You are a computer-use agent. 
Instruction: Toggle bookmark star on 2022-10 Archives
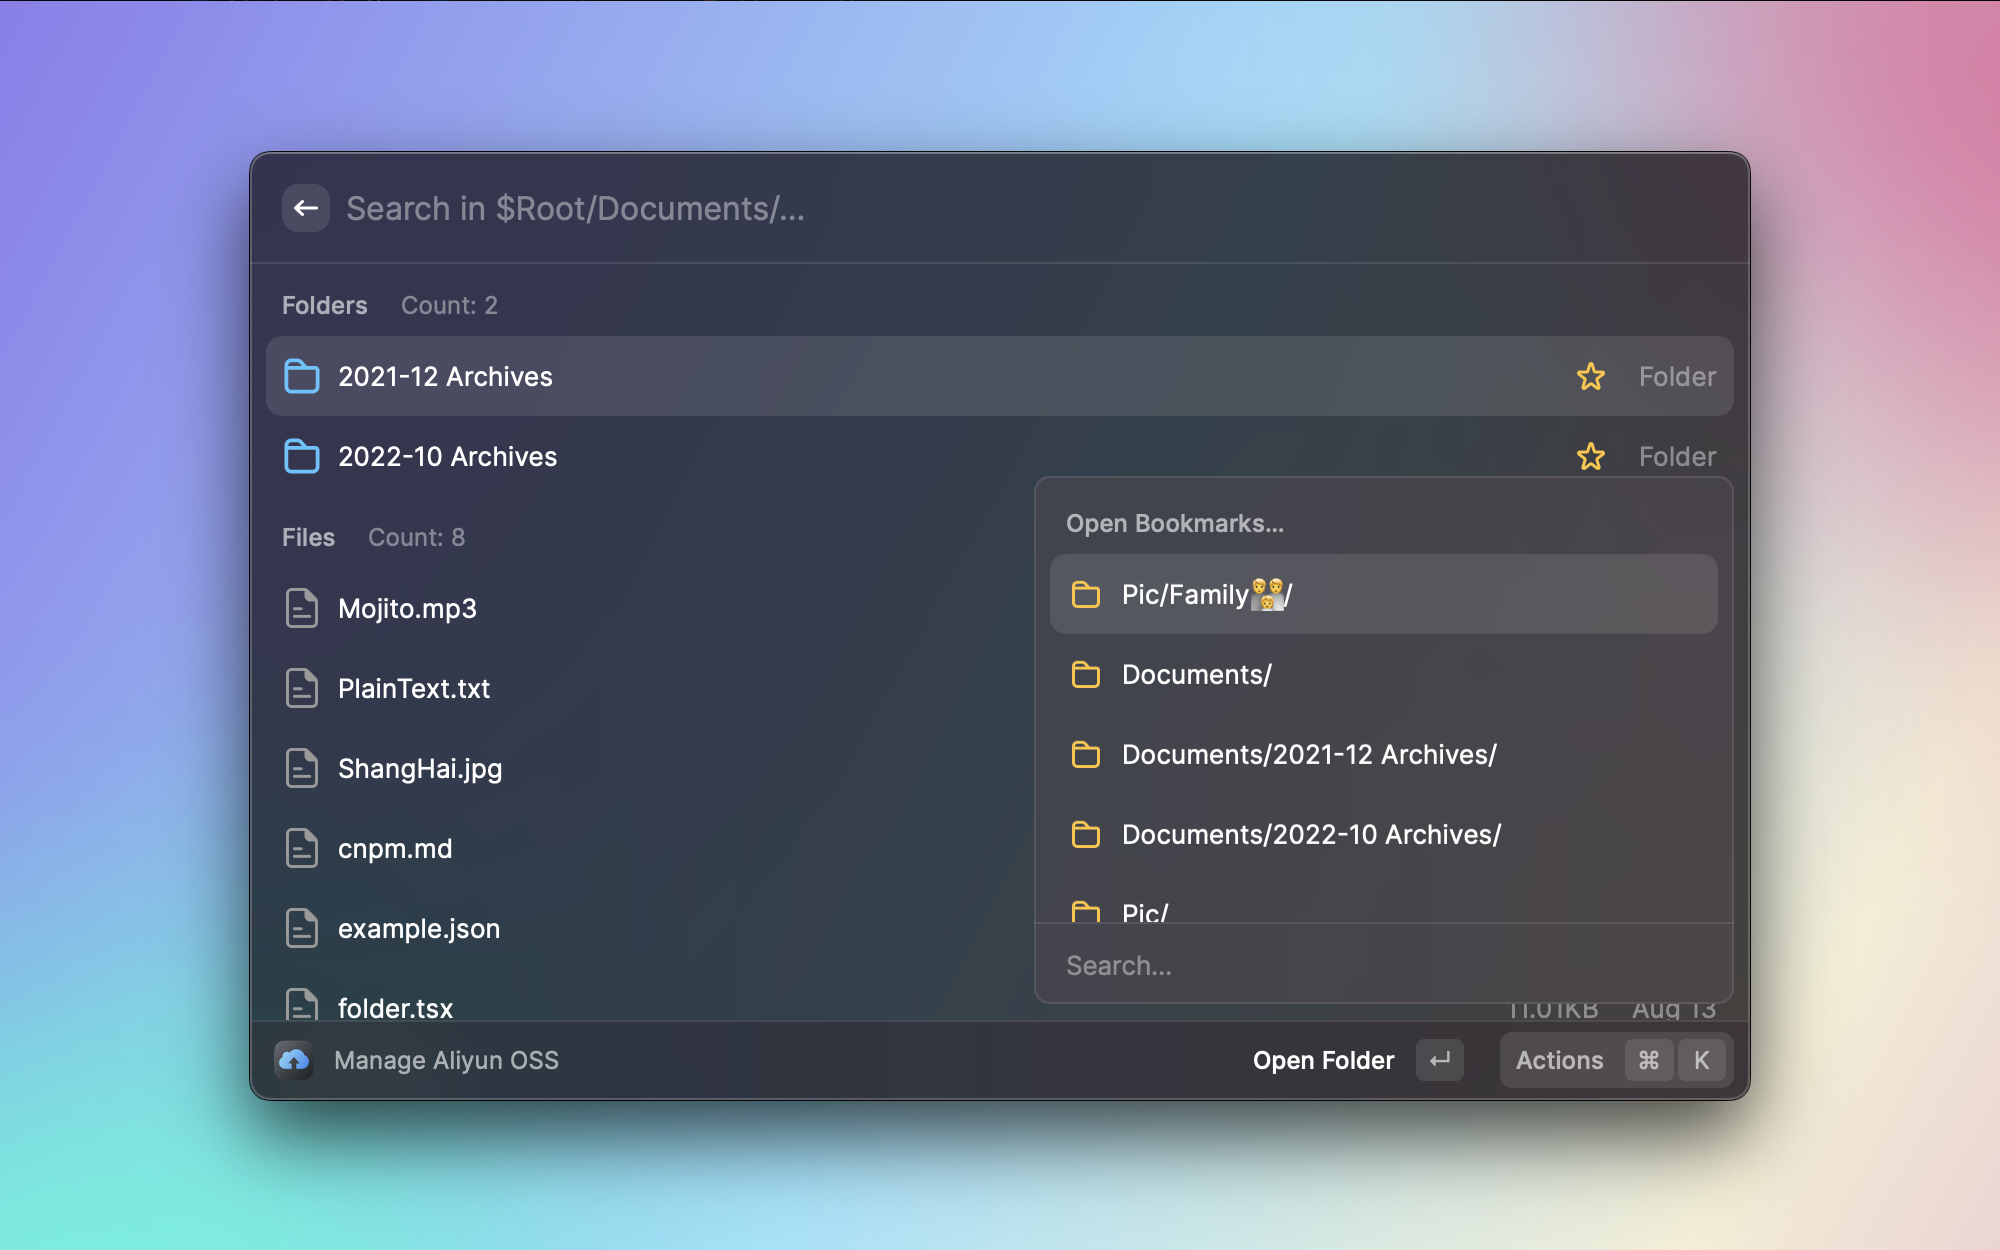[1590, 457]
